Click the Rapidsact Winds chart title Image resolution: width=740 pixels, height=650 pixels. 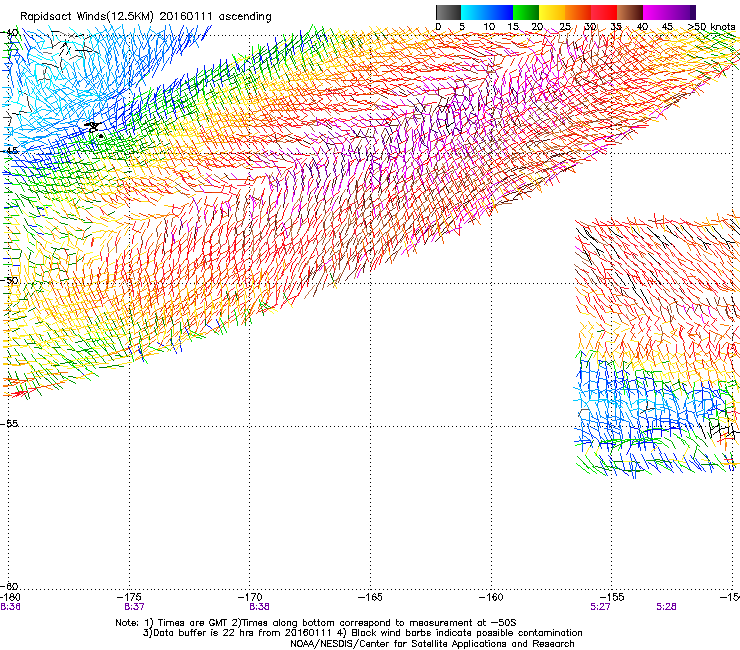(146, 17)
